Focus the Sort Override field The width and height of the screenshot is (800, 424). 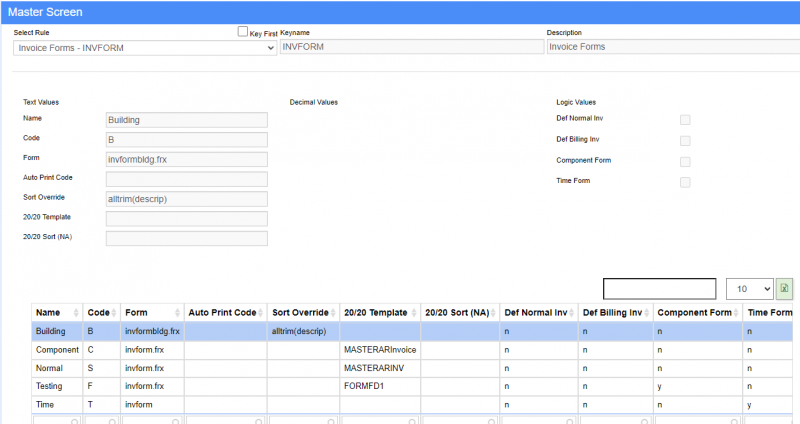[186, 198]
